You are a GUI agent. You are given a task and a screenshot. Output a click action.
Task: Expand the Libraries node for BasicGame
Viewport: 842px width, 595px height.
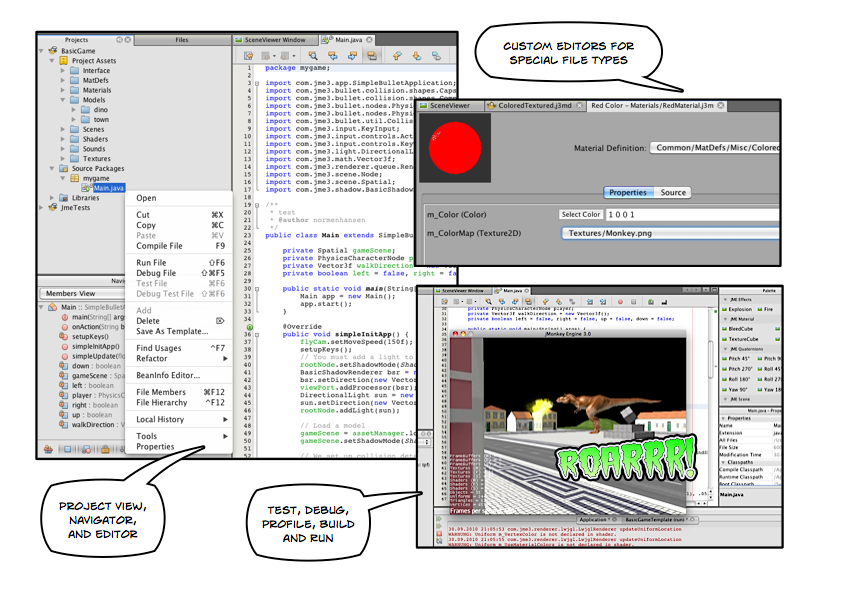pos(51,198)
